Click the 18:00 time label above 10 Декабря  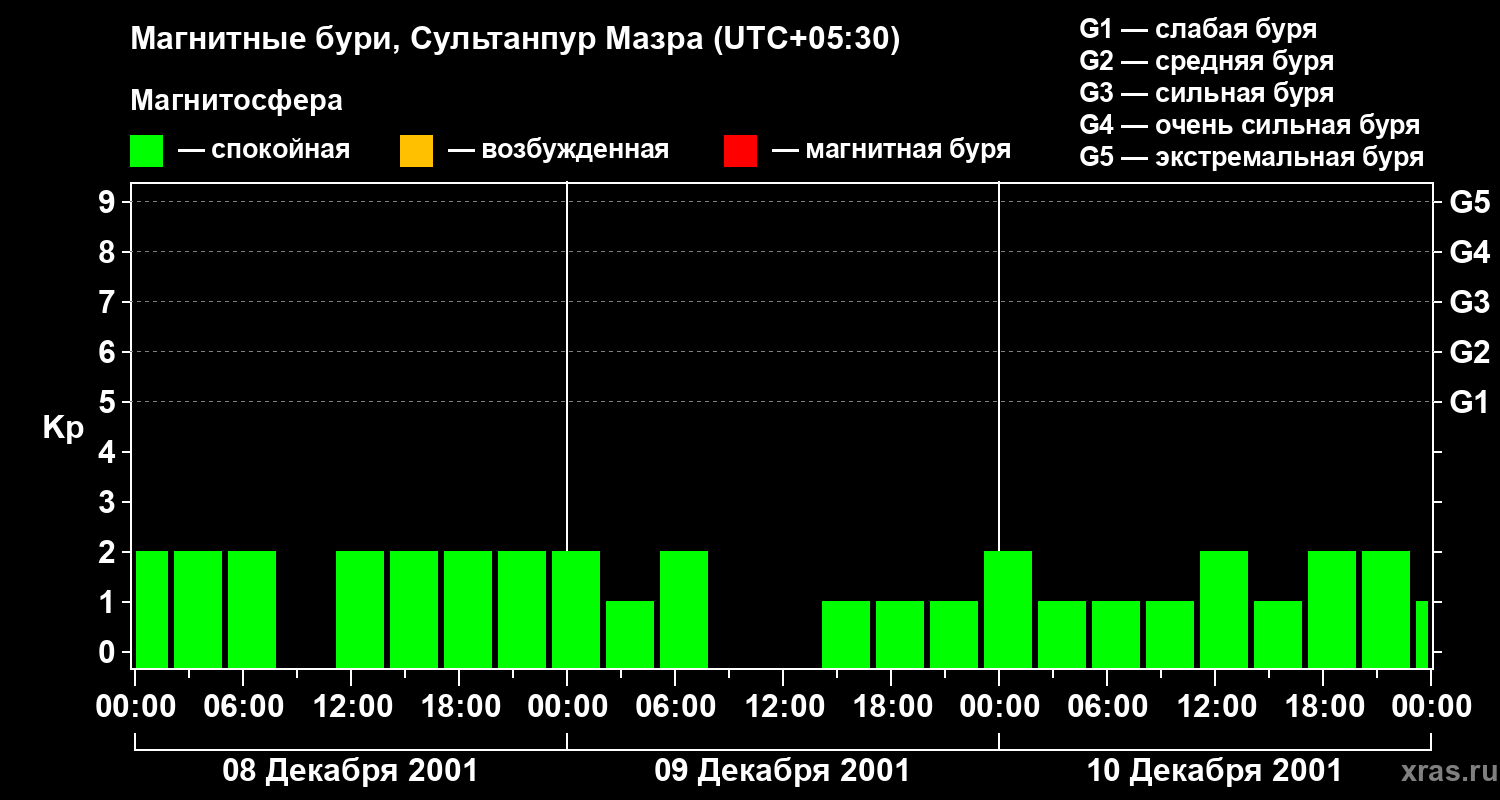pos(1323,707)
